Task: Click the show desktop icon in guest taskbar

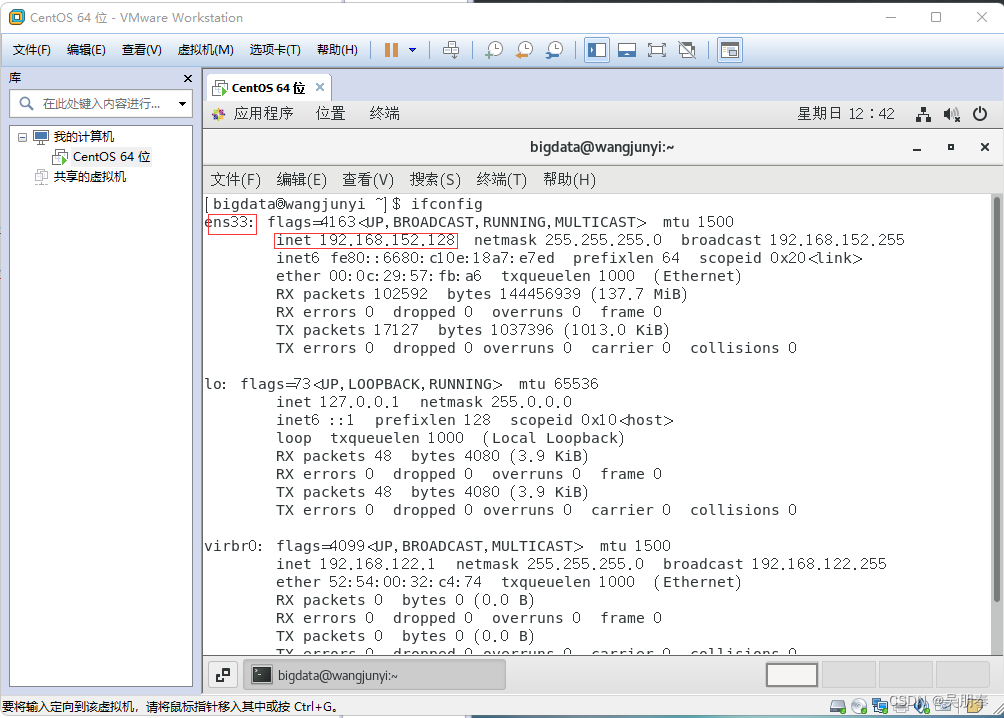Action: (223, 675)
